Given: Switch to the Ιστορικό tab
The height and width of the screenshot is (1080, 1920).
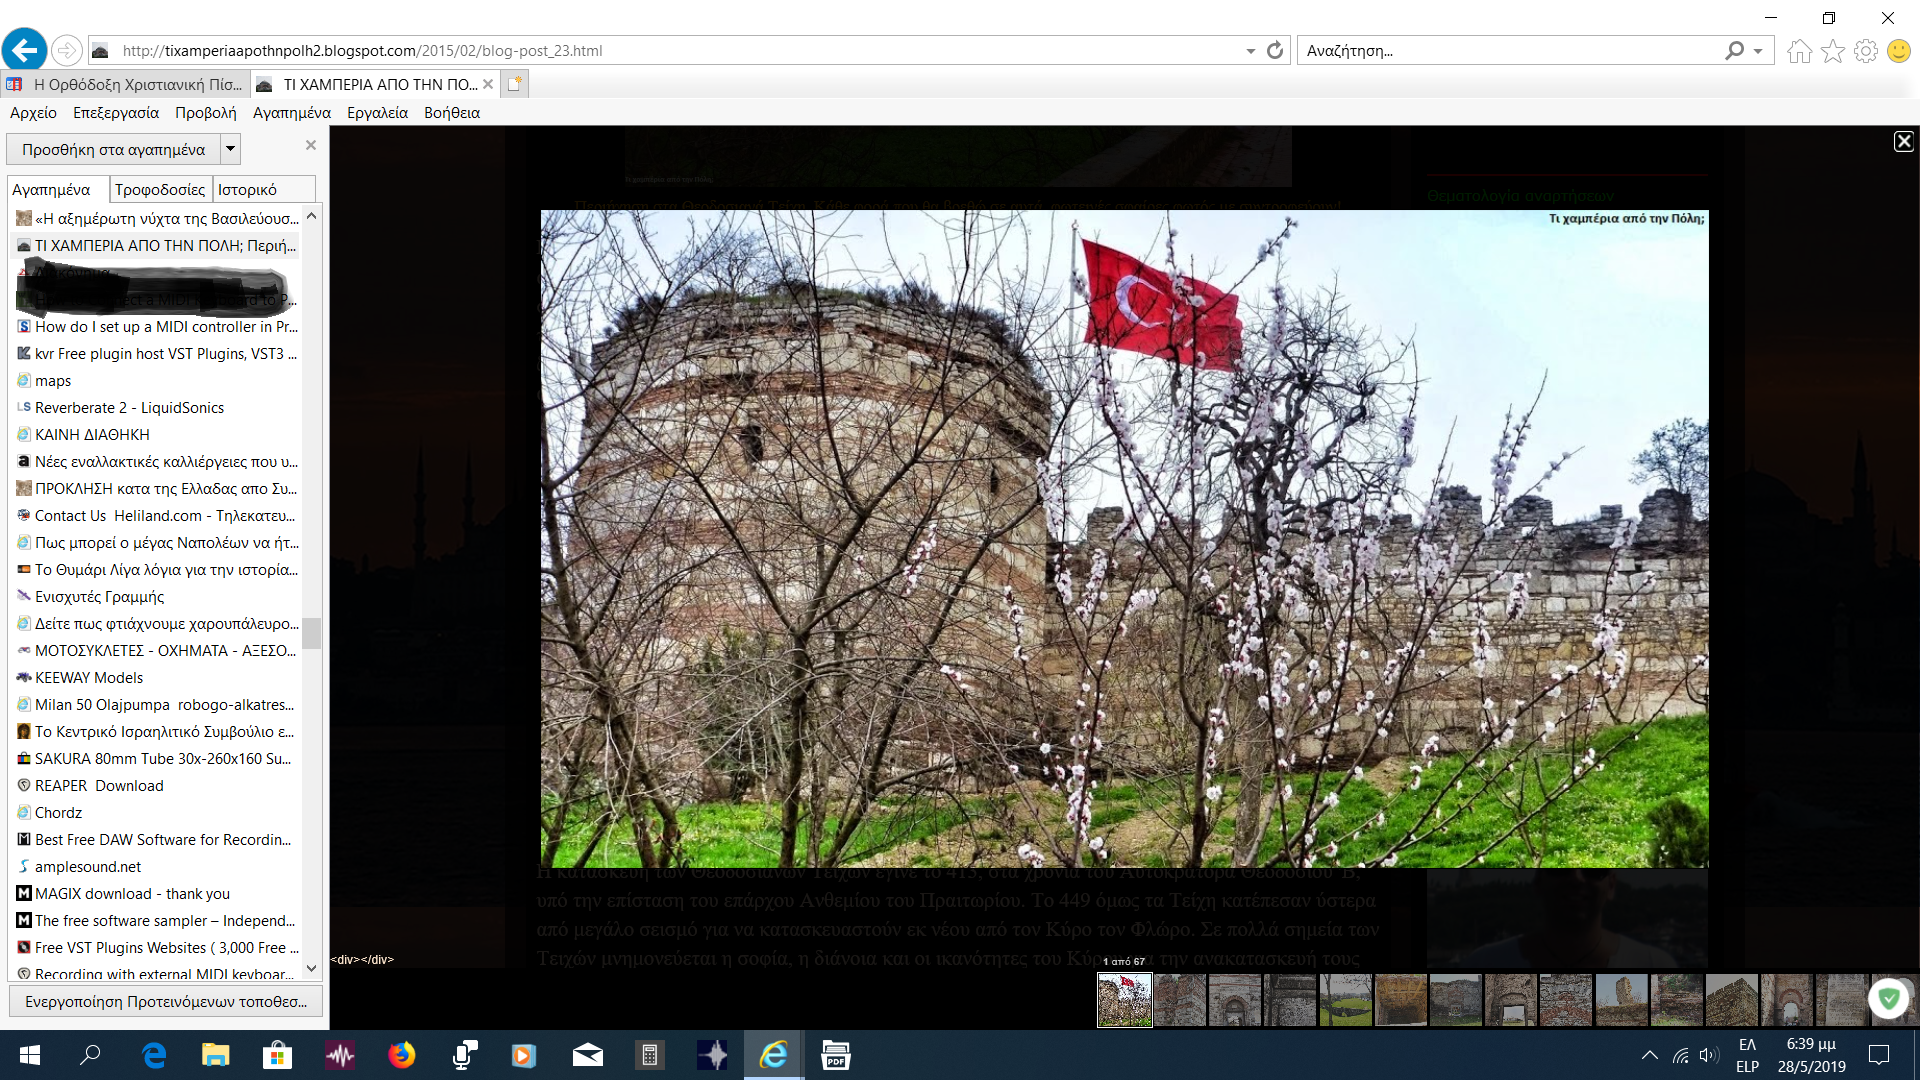Looking at the screenshot, I should [247, 189].
